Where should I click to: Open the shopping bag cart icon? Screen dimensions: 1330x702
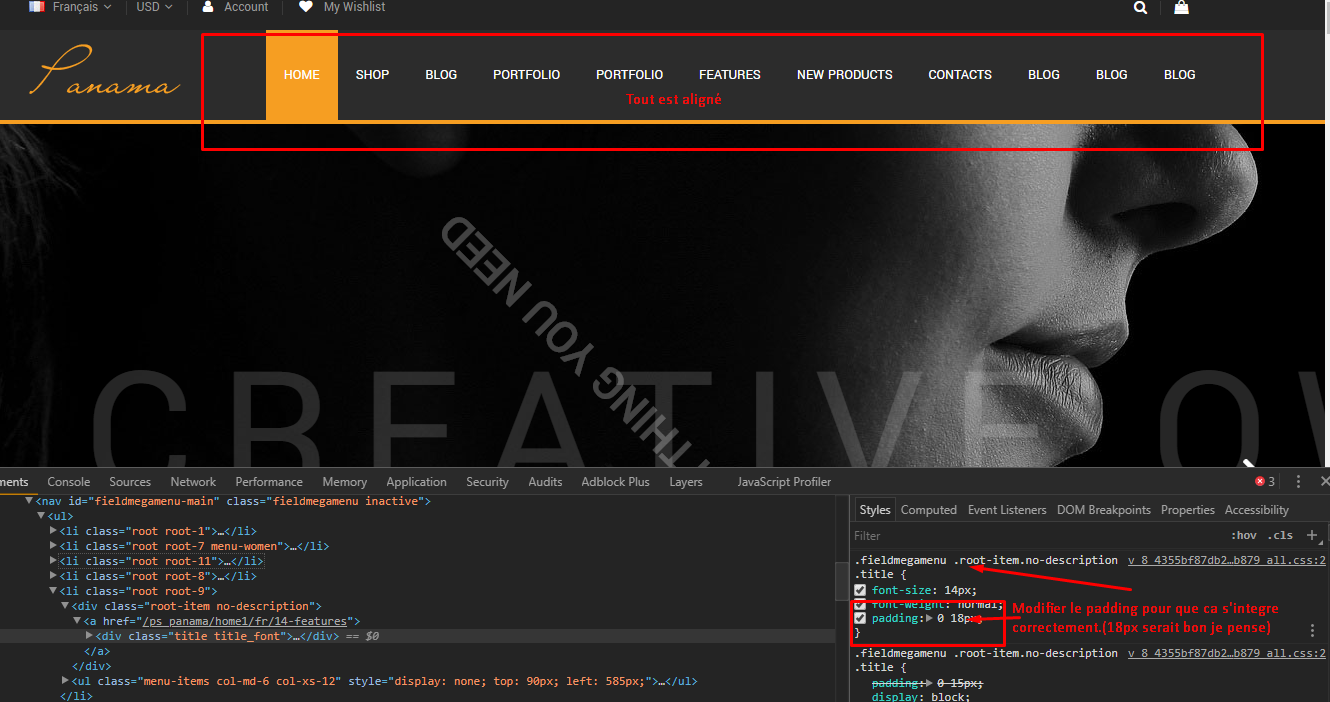(x=1181, y=7)
